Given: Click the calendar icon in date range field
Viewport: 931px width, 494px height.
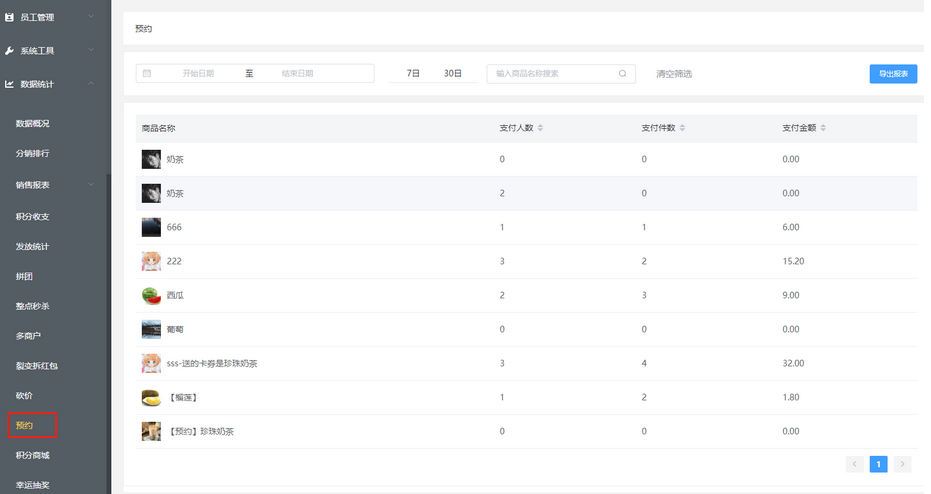Looking at the screenshot, I should coord(147,74).
